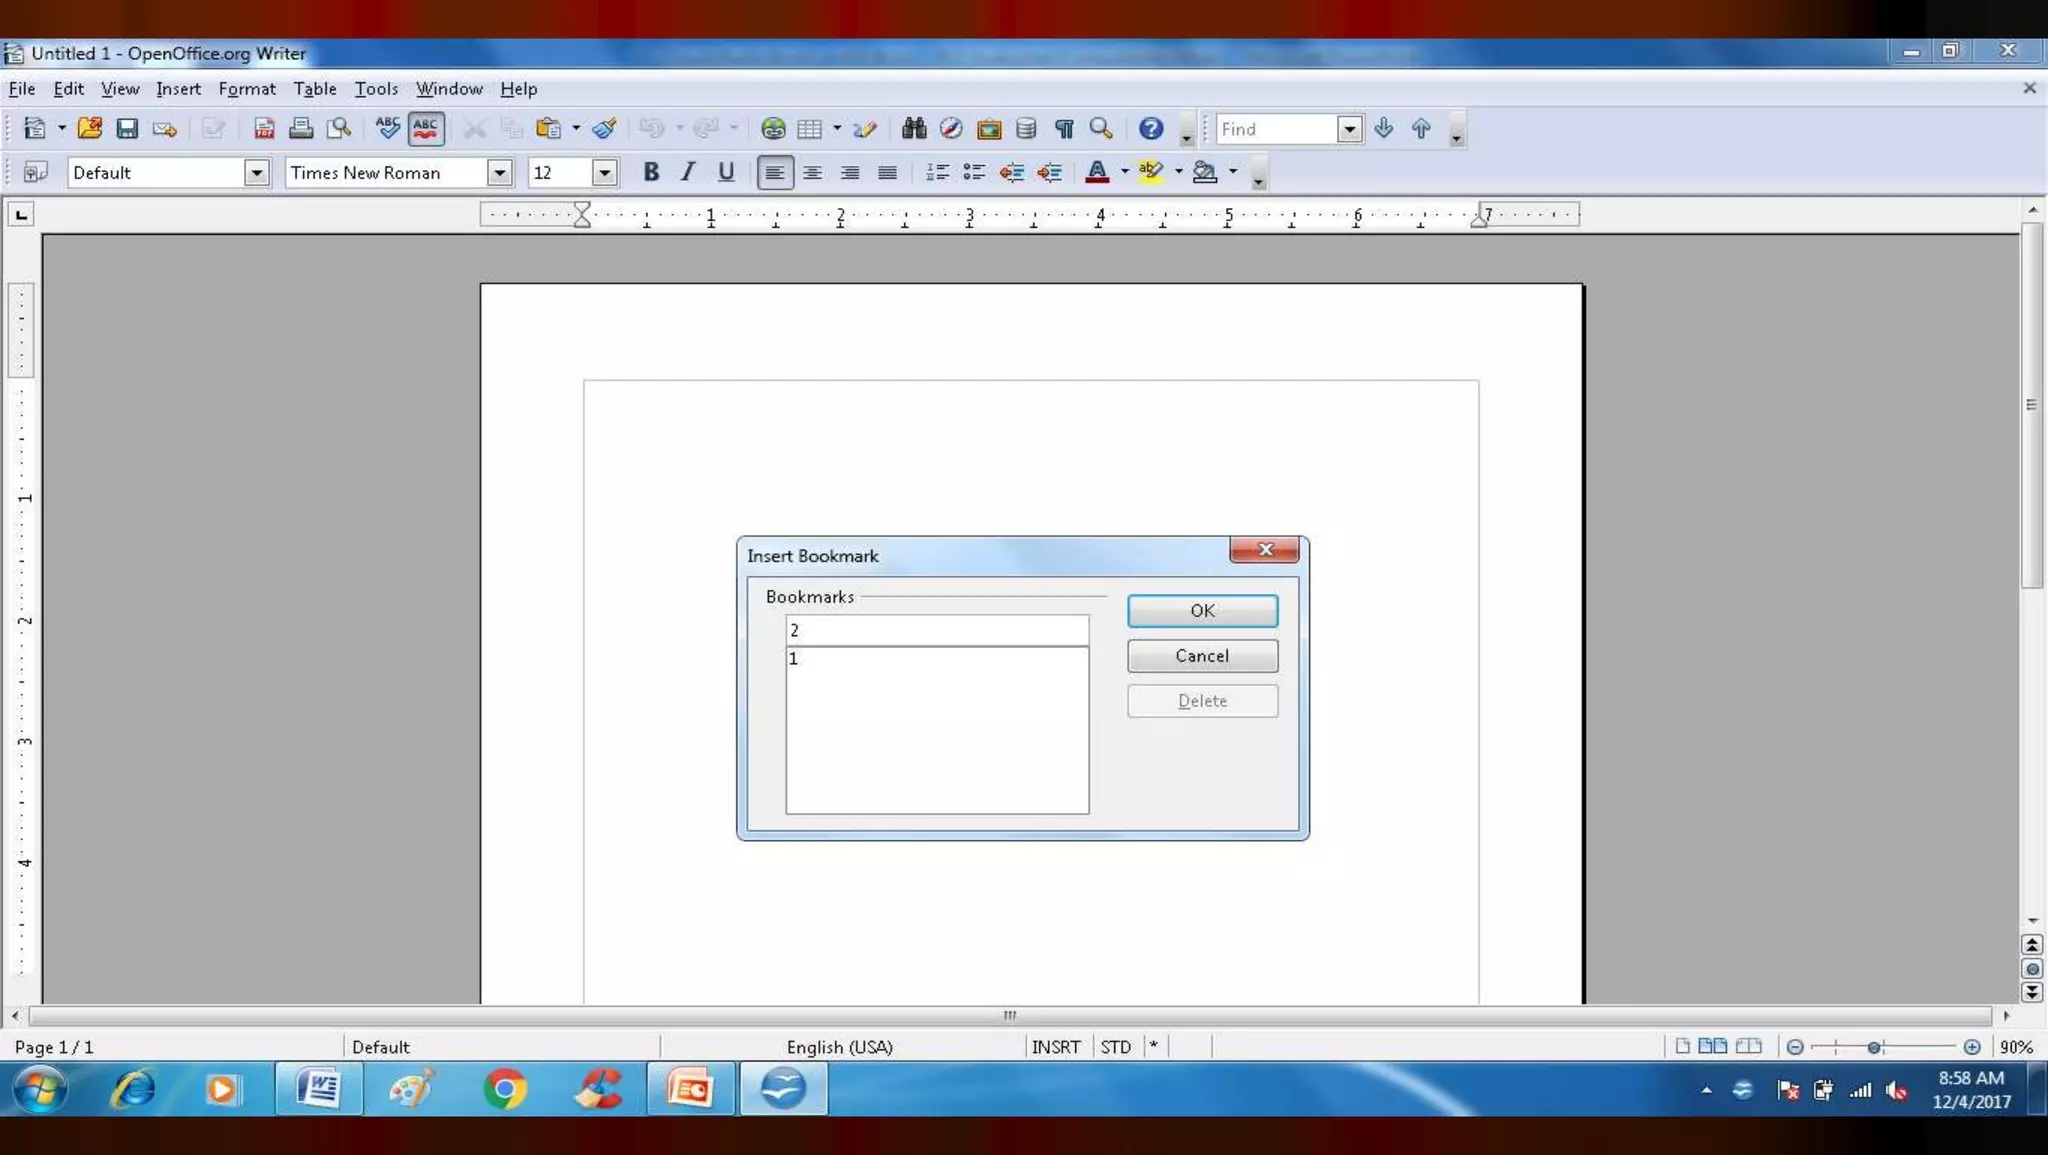Open the Gallery icon
2048x1155 pixels.
989,129
